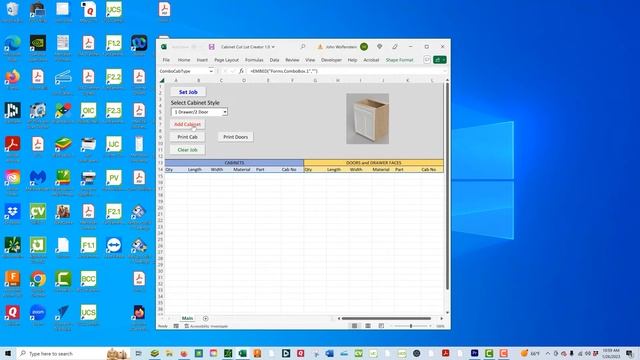
Task: Click the Accessibility Investigate status item
Action: point(206,326)
